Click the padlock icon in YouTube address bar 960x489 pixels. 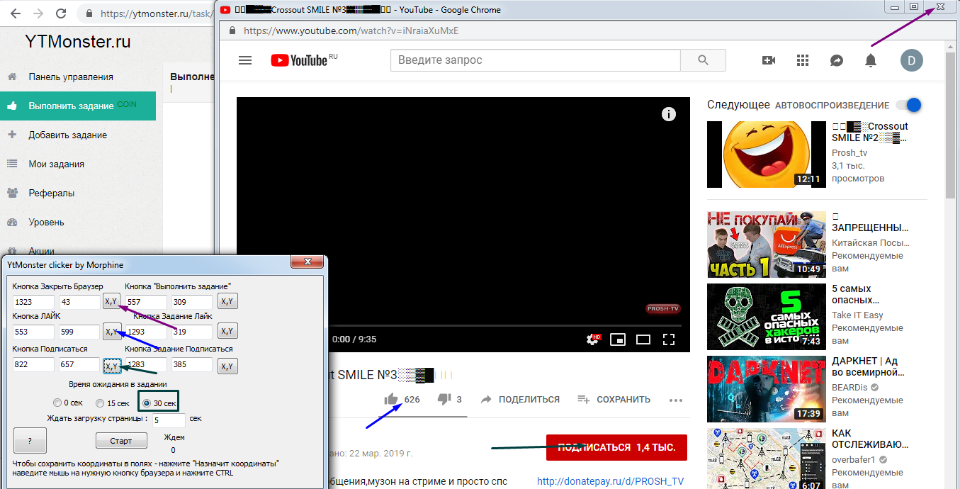232,31
